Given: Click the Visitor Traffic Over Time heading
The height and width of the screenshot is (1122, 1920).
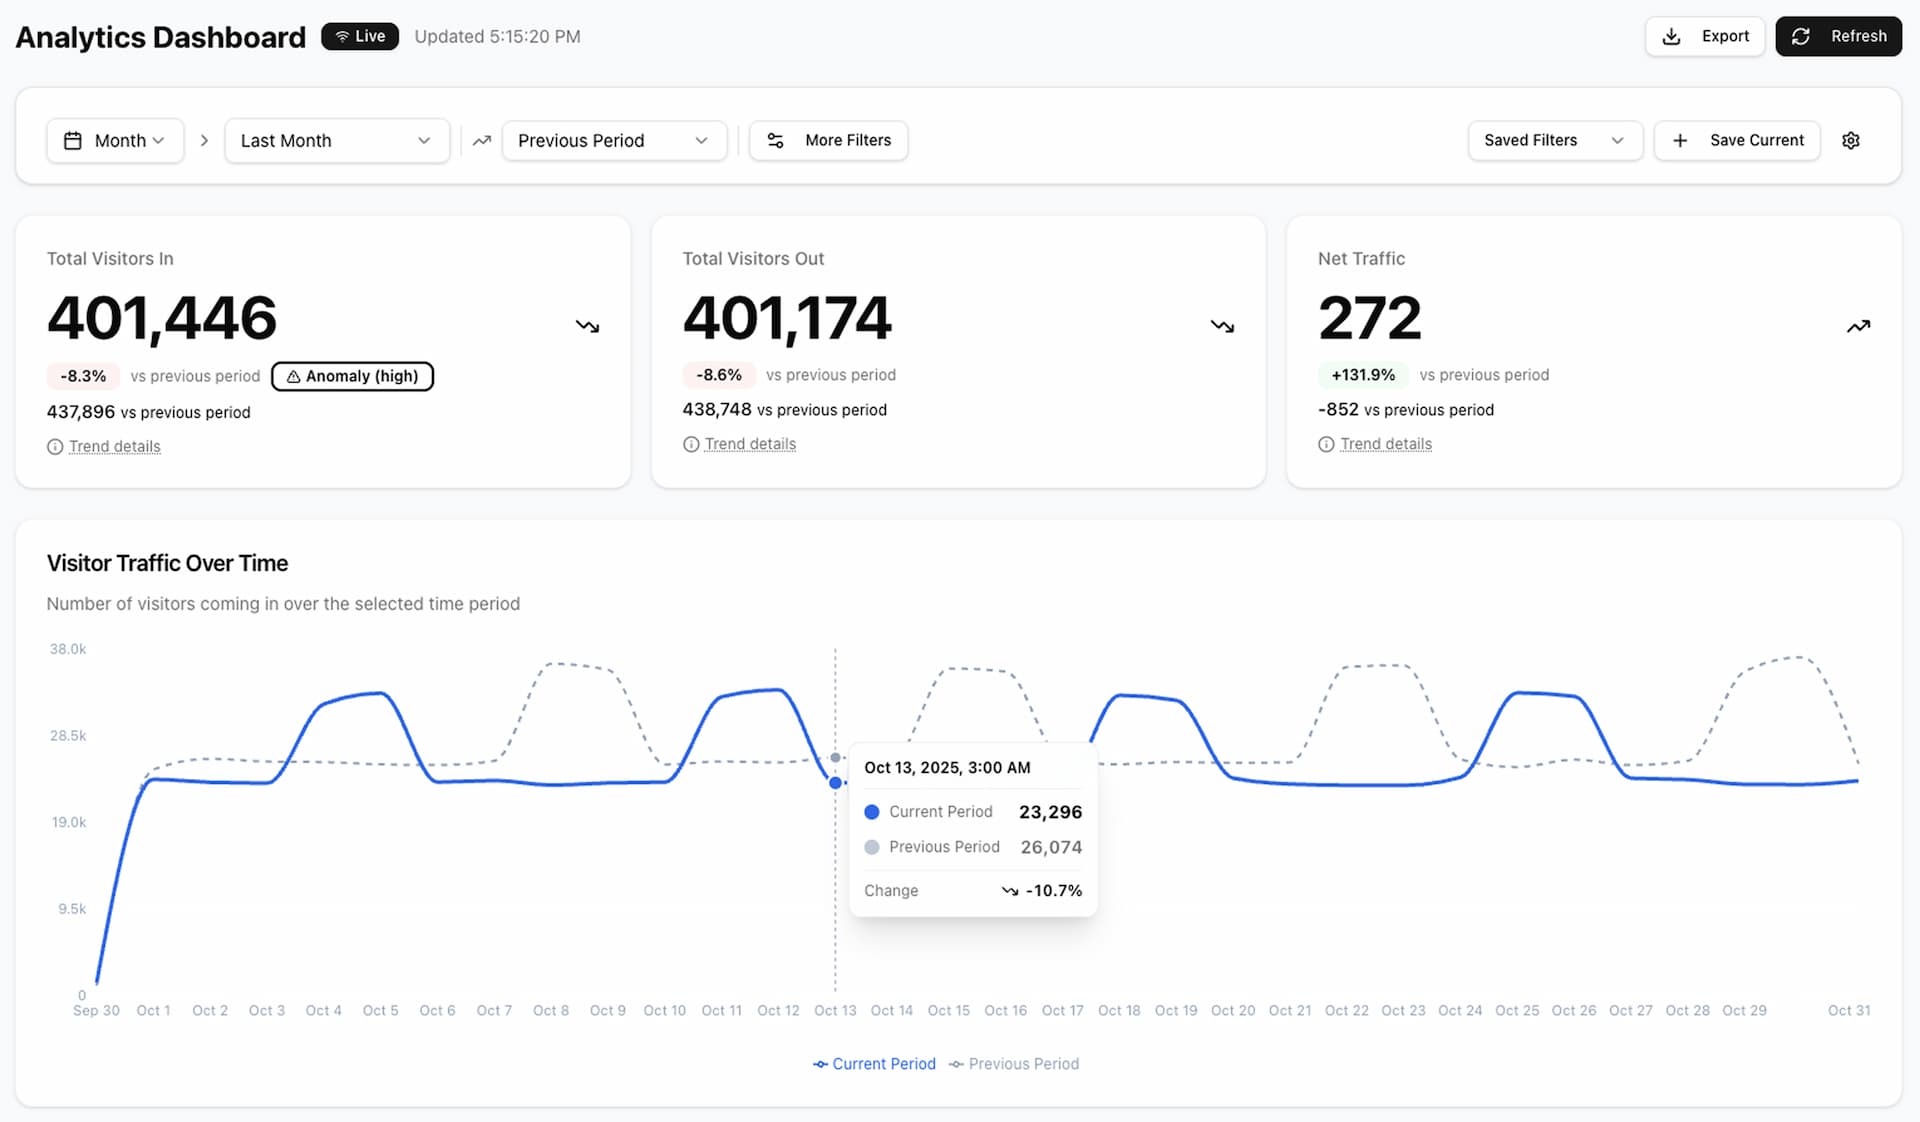Looking at the screenshot, I should [x=167, y=564].
